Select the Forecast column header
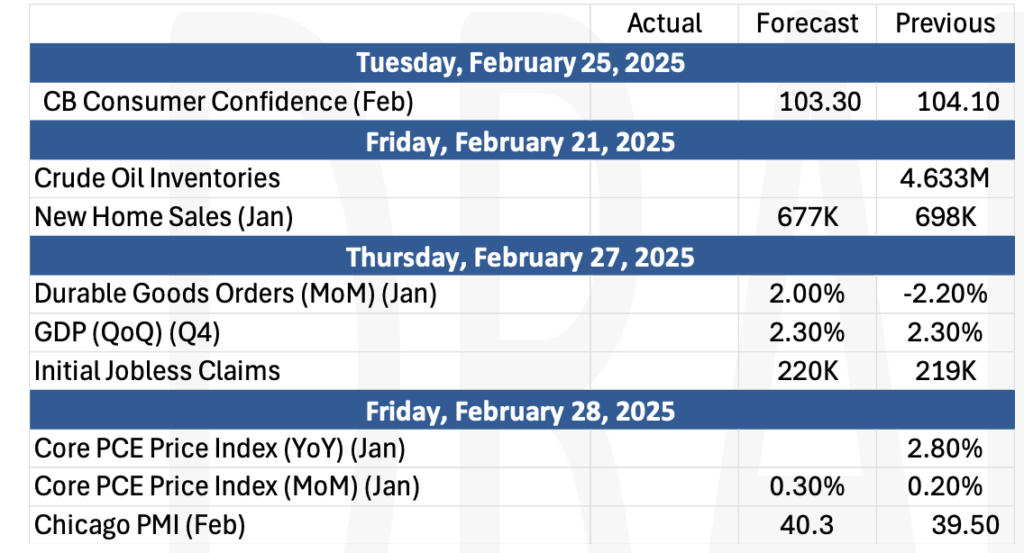The height and width of the screenshot is (553, 1024). (807, 24)
